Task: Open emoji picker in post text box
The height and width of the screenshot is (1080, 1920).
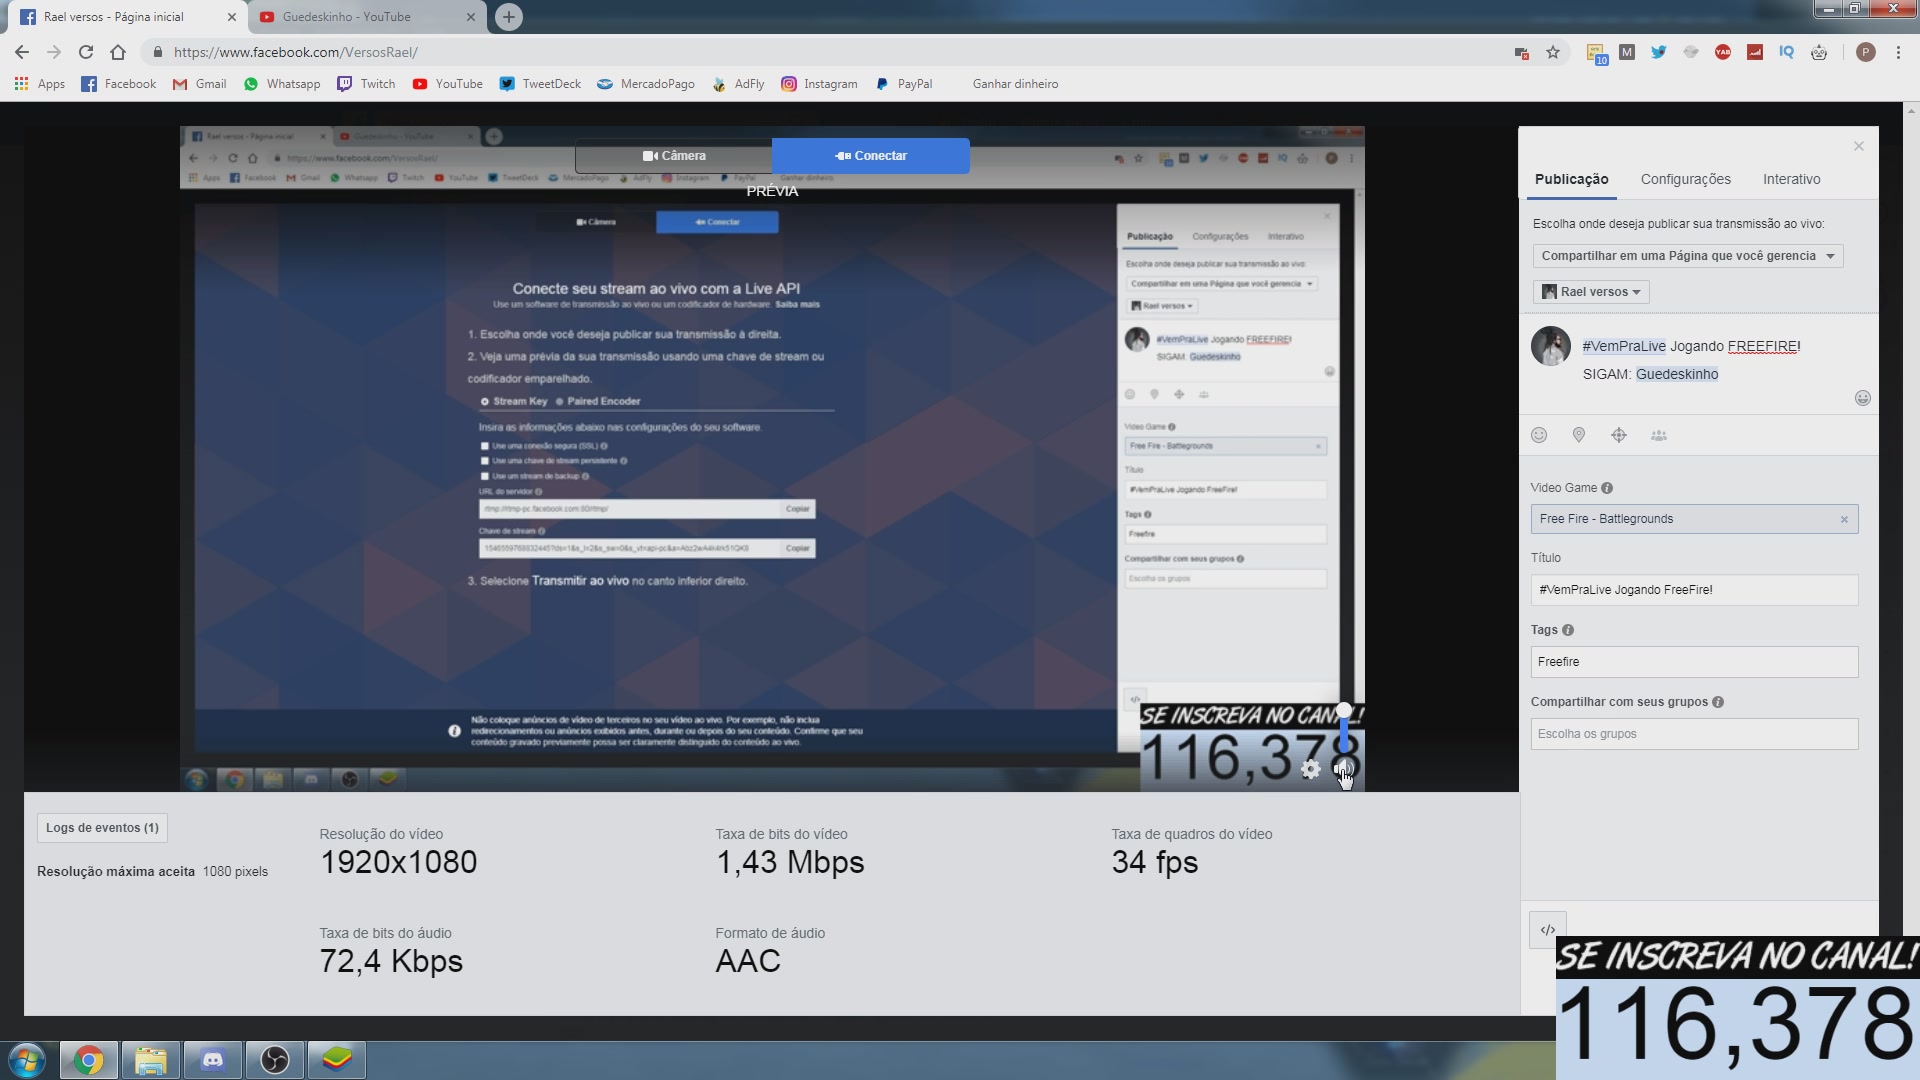Action: tap(1862, 398)
